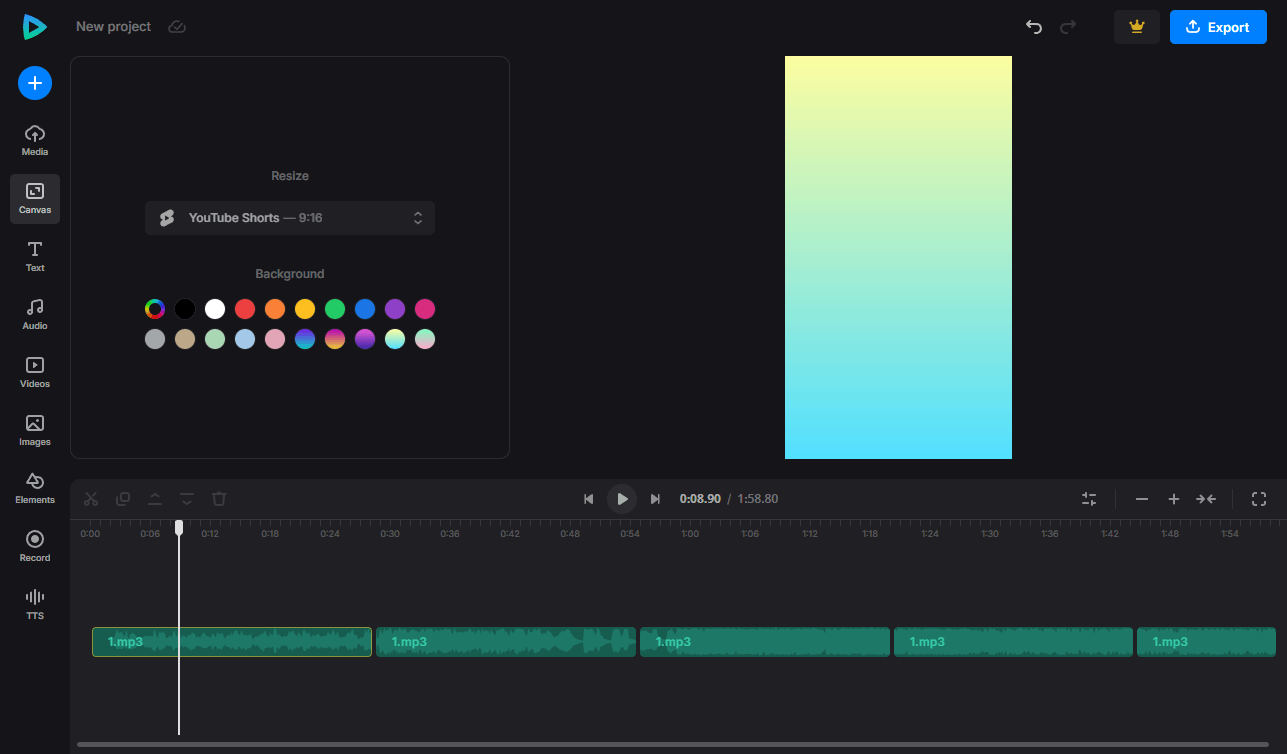Toggle fullscreen preview
The image size is (1287, 754).
coord(1259,498)
